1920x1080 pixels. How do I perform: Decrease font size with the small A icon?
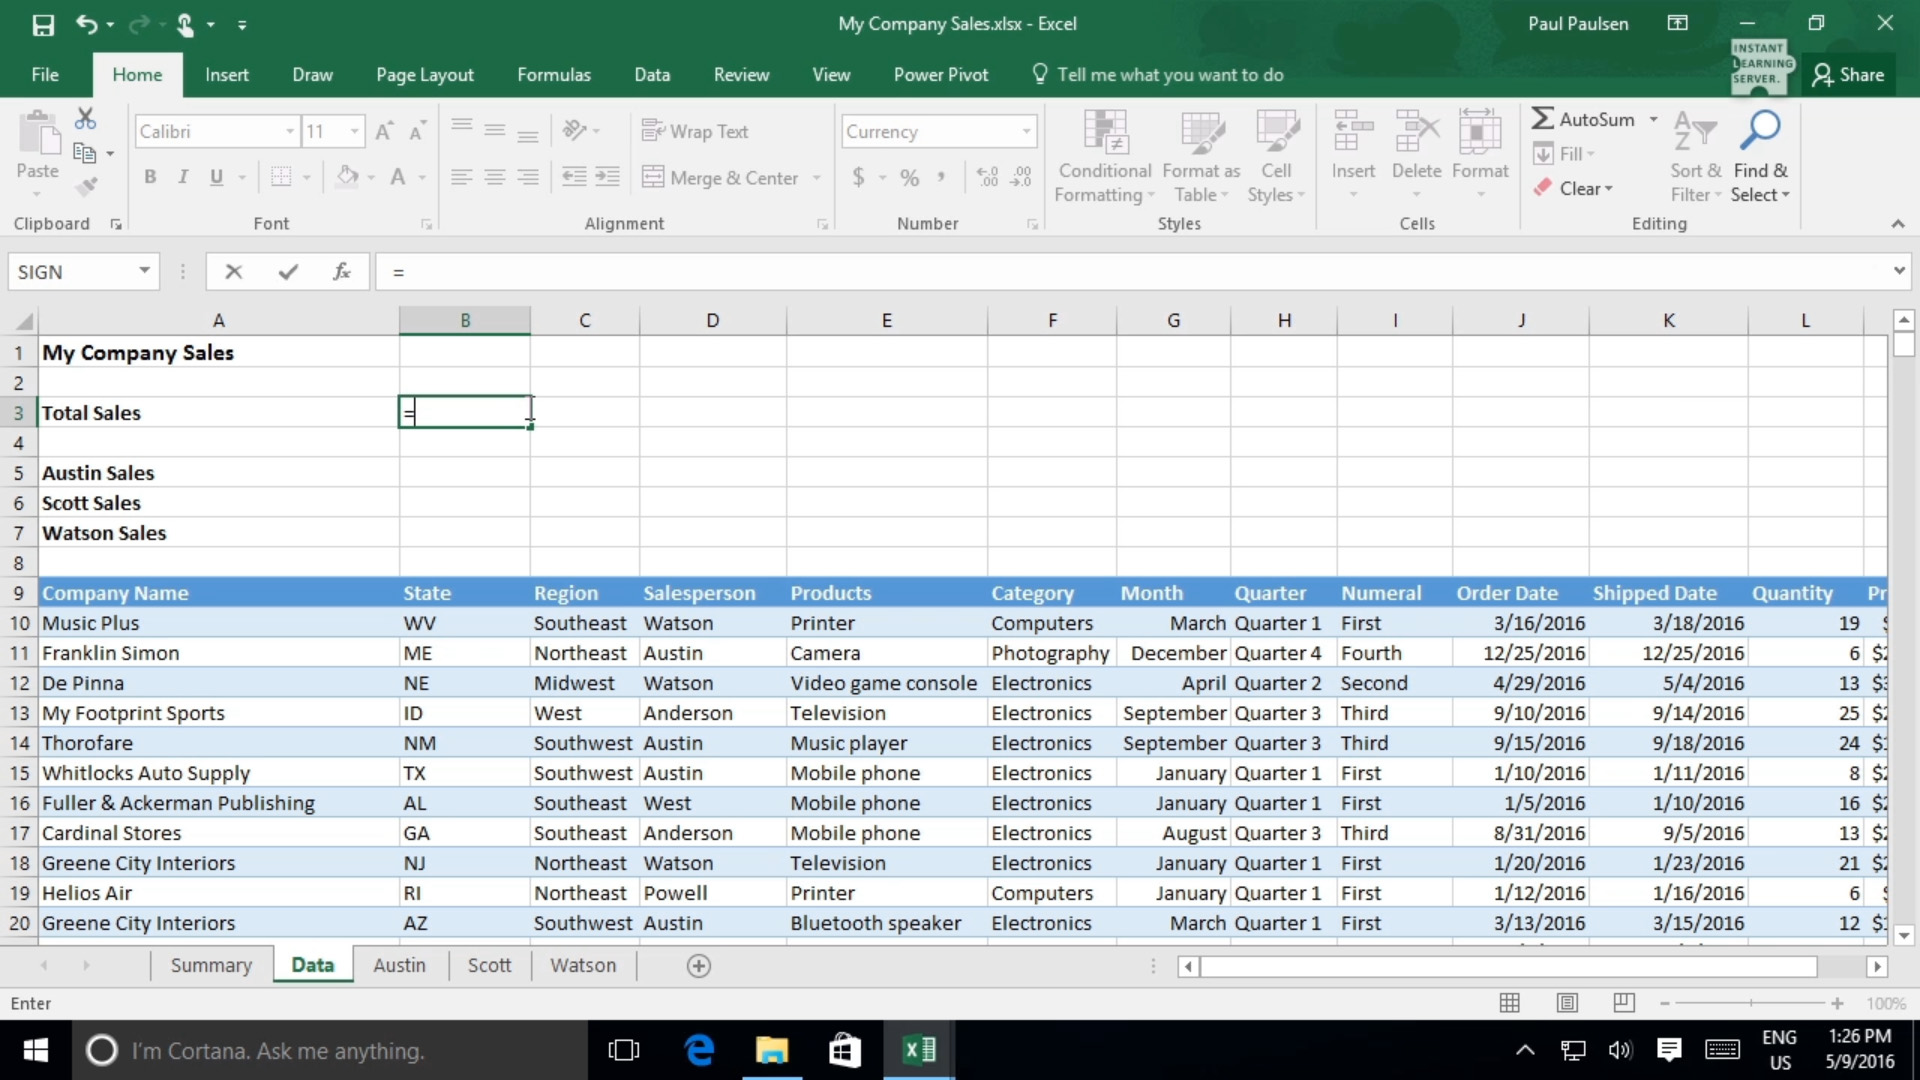(418, 131)
